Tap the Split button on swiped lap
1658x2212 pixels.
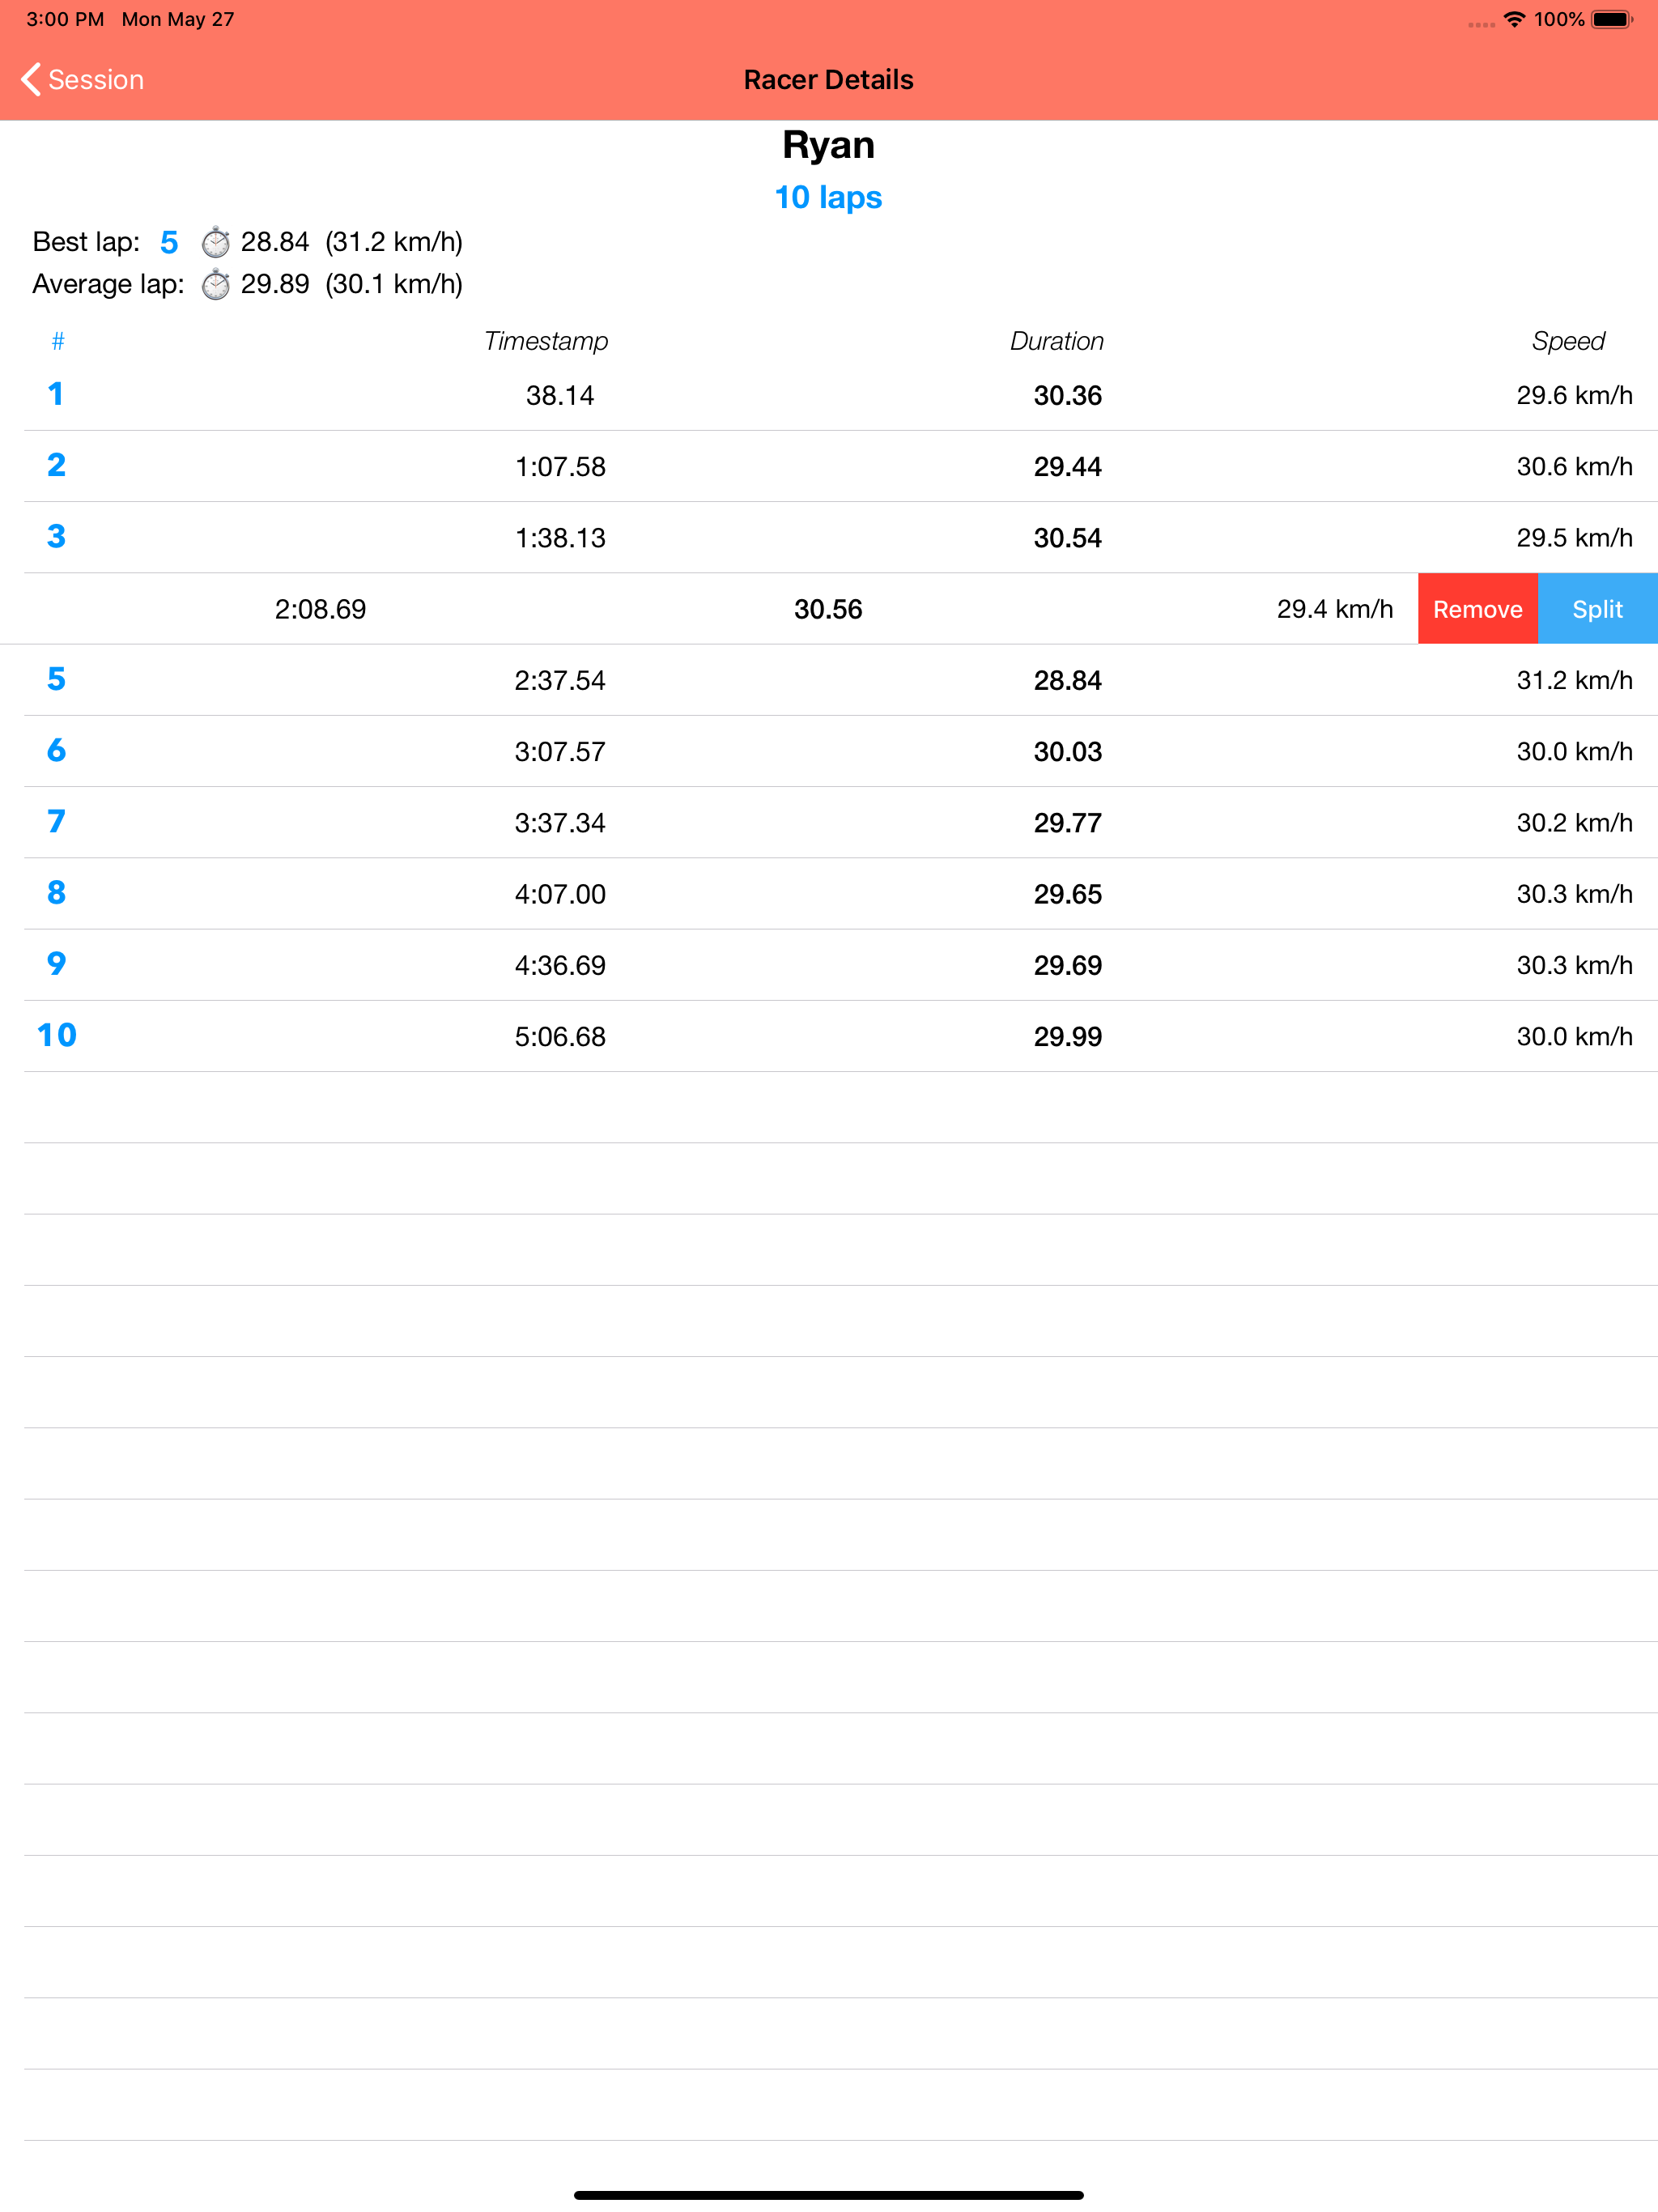pyautogui.click(x=1597, y=609)
